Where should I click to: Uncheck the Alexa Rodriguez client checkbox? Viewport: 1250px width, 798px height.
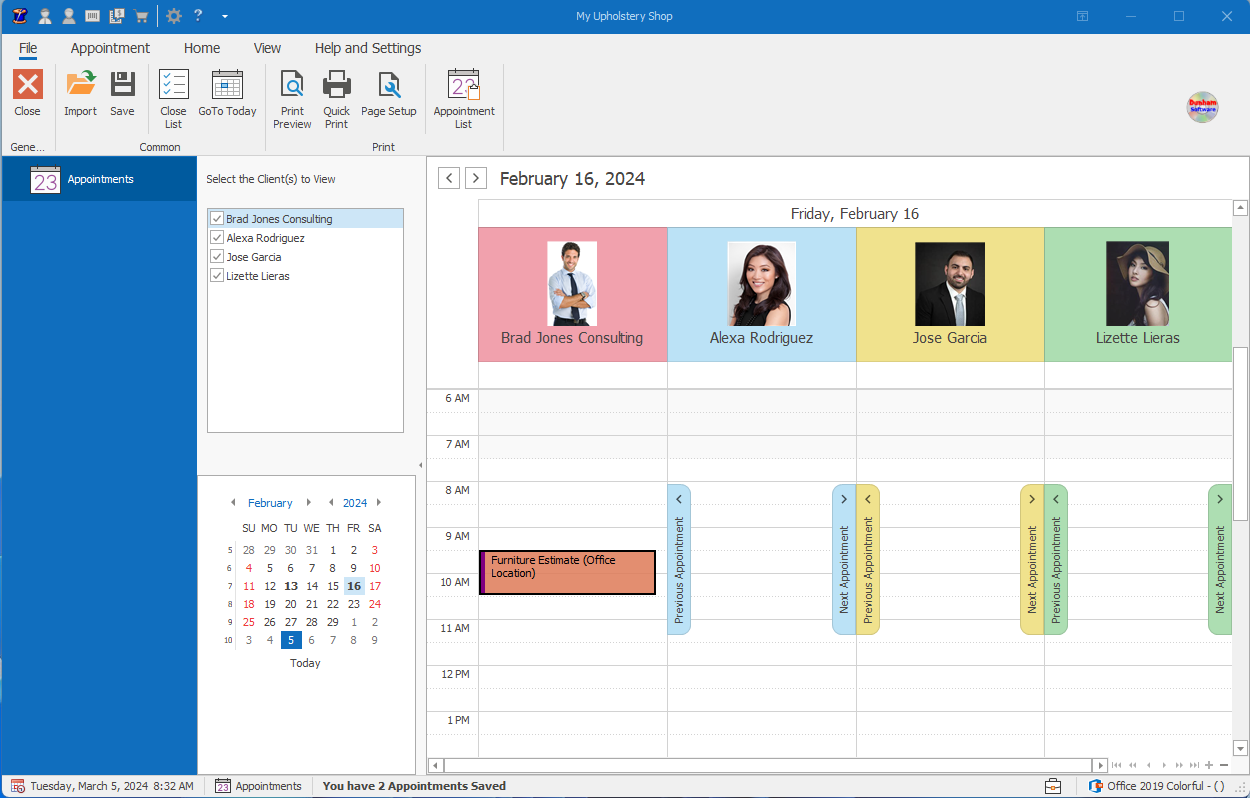[217, 237]
